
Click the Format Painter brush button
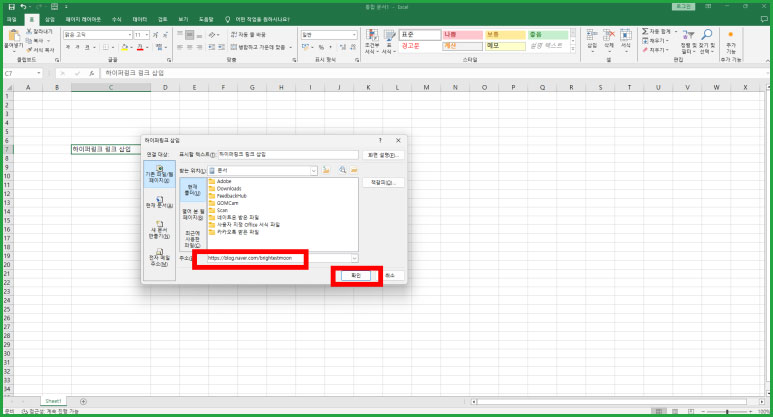tap(40, 50)
